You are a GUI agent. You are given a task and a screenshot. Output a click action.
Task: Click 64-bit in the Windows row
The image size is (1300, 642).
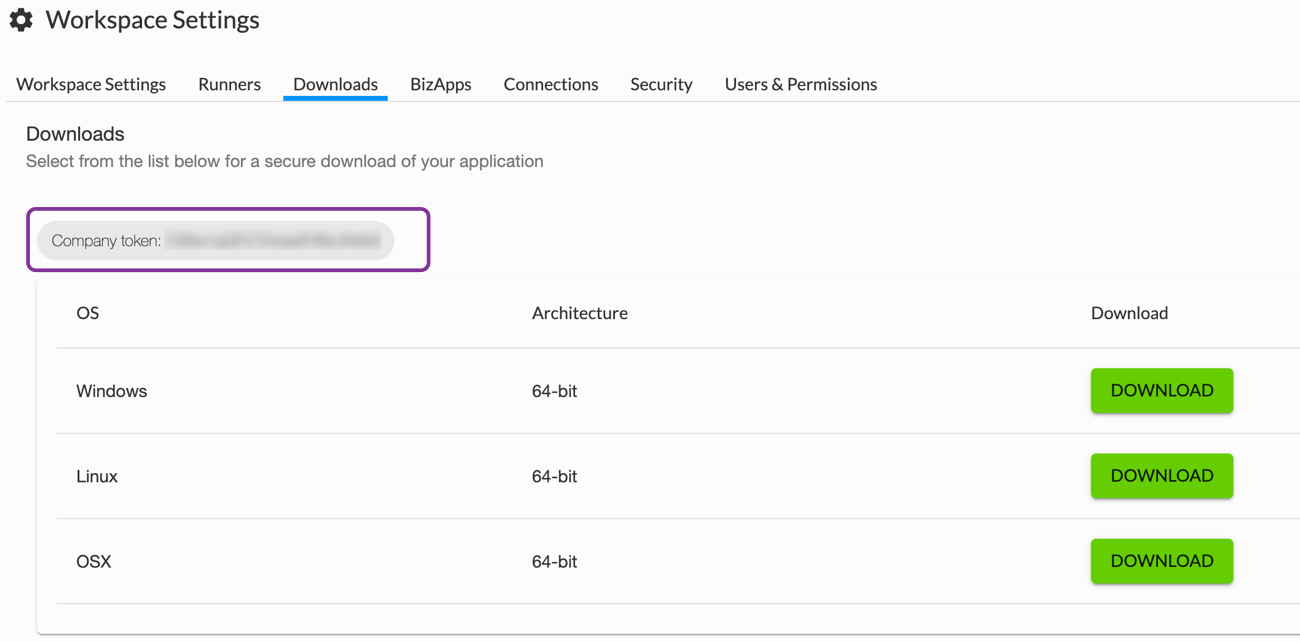pos(555,391)
